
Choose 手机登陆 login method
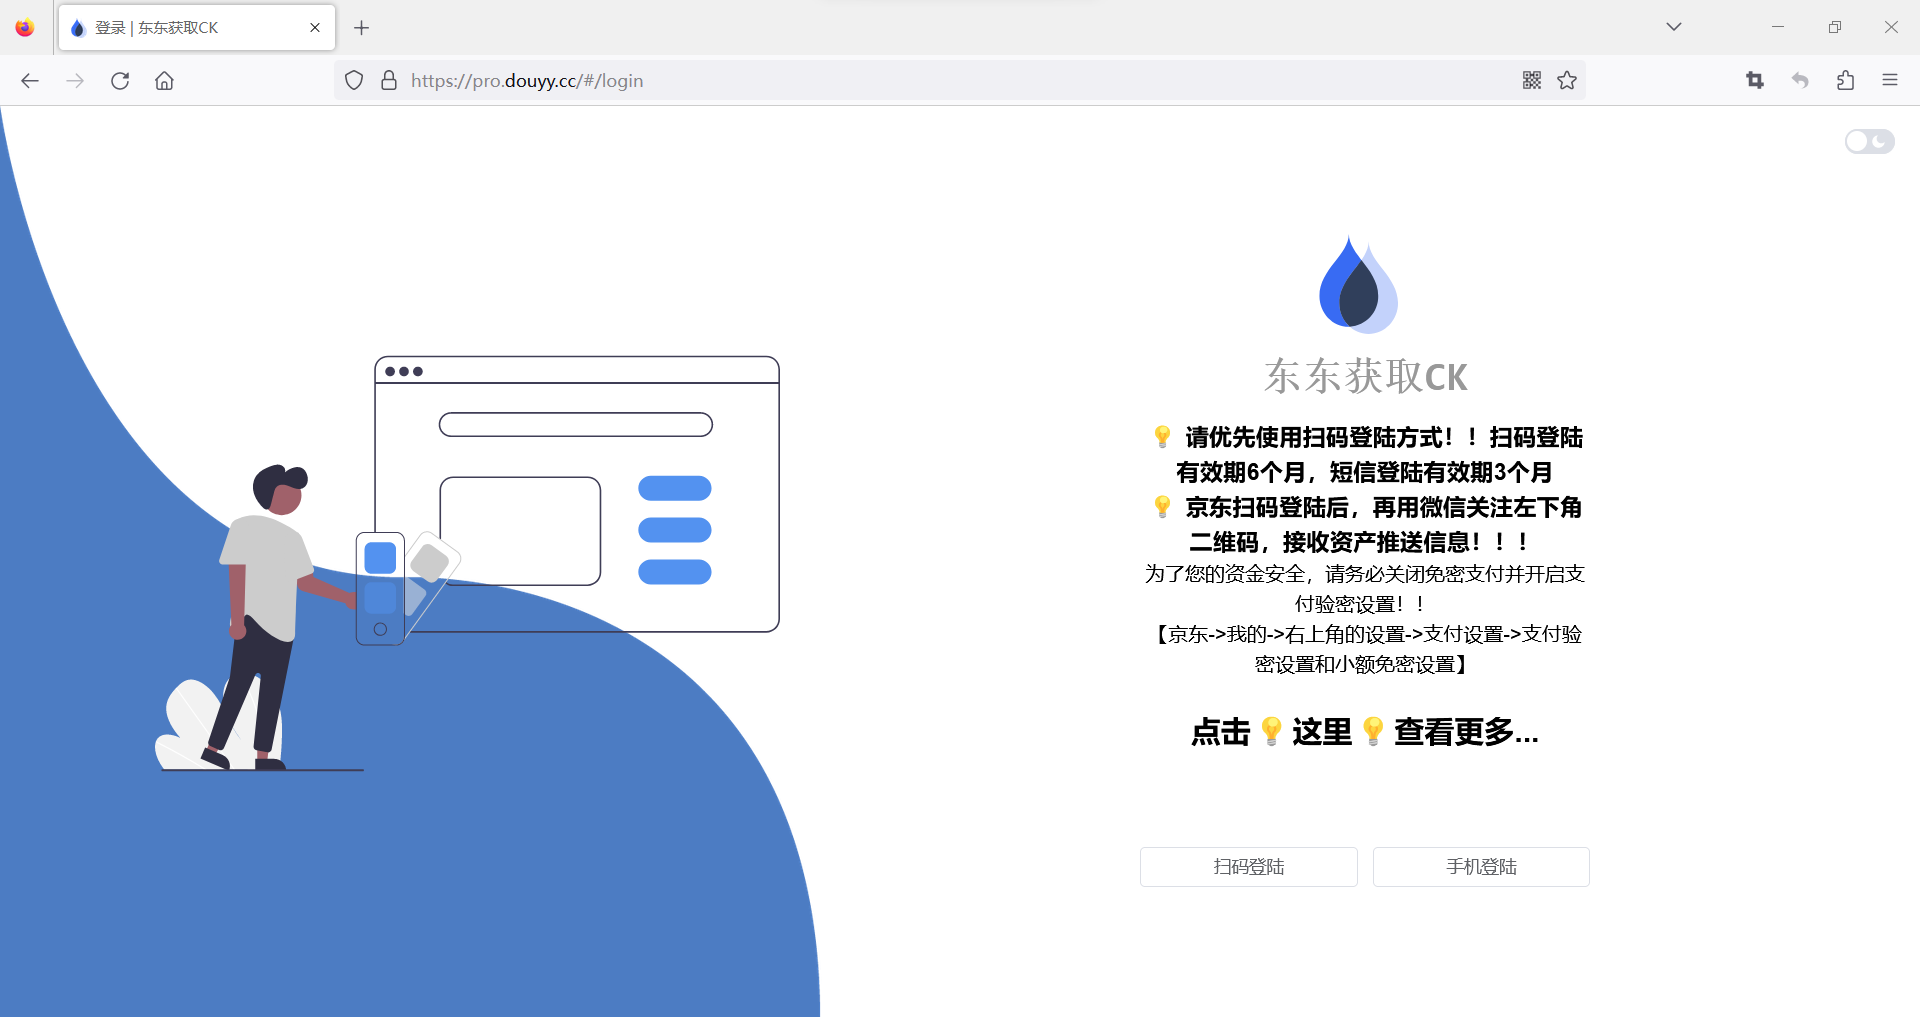pyautogui.click(x=1481, y=867)
